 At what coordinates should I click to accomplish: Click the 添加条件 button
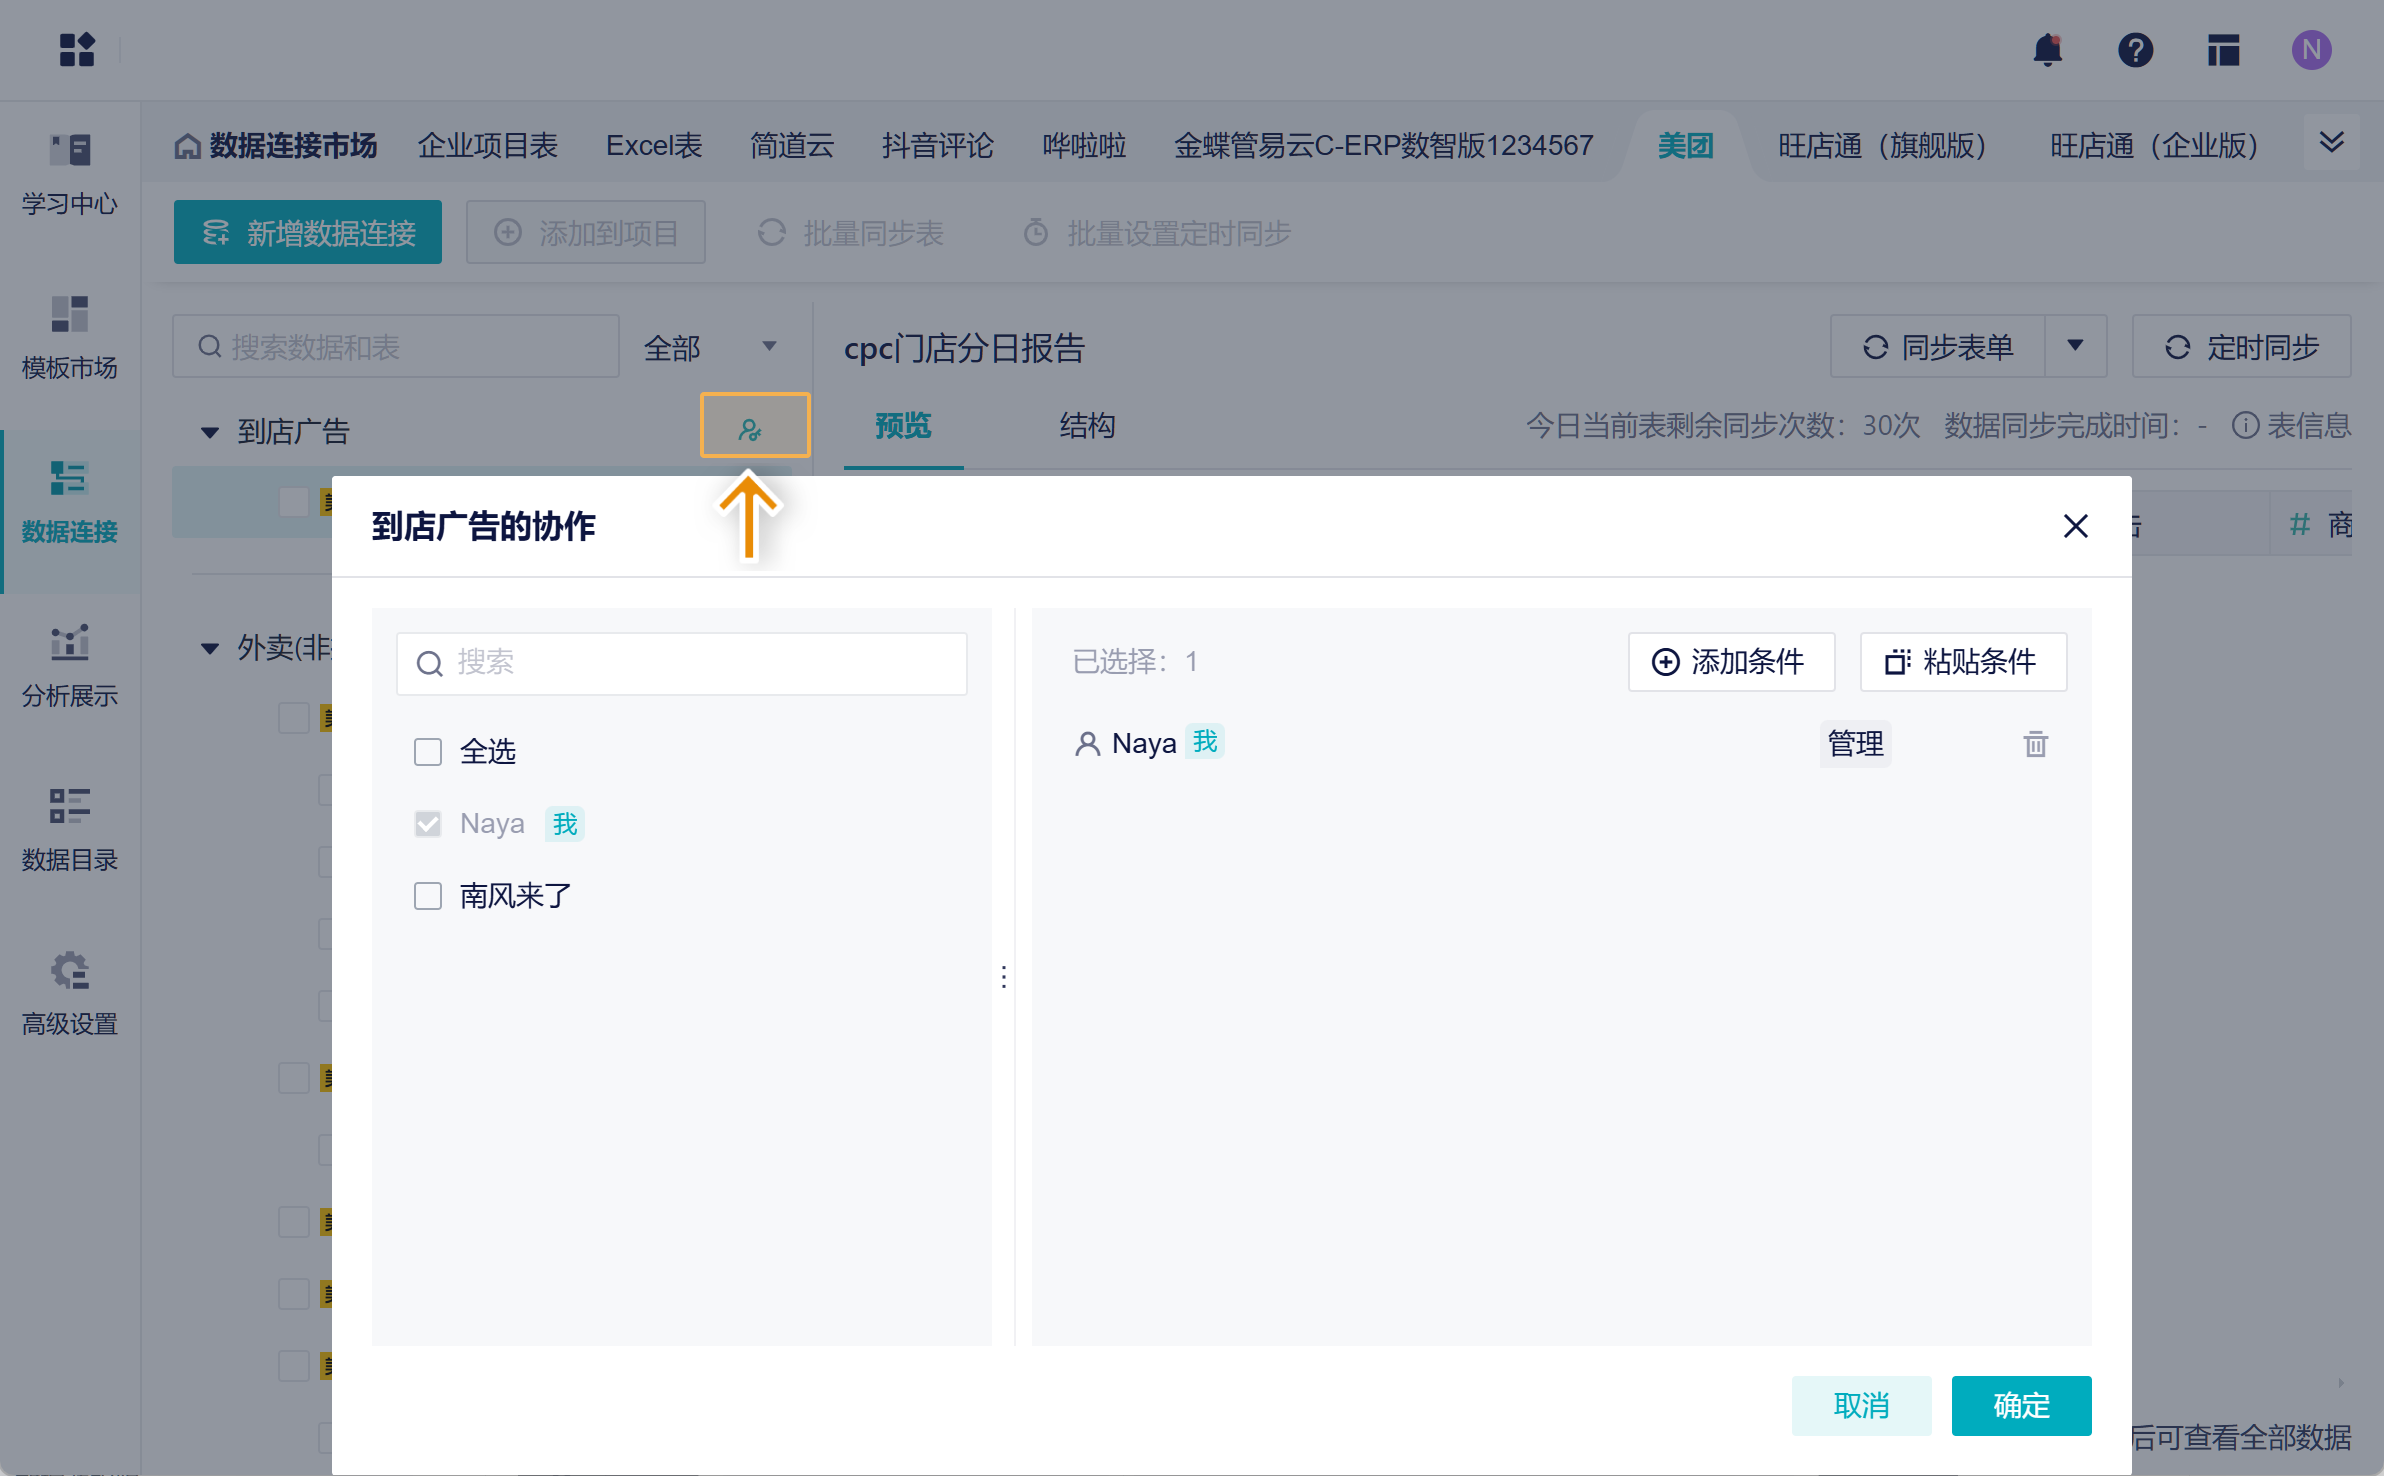point(1731,662)
